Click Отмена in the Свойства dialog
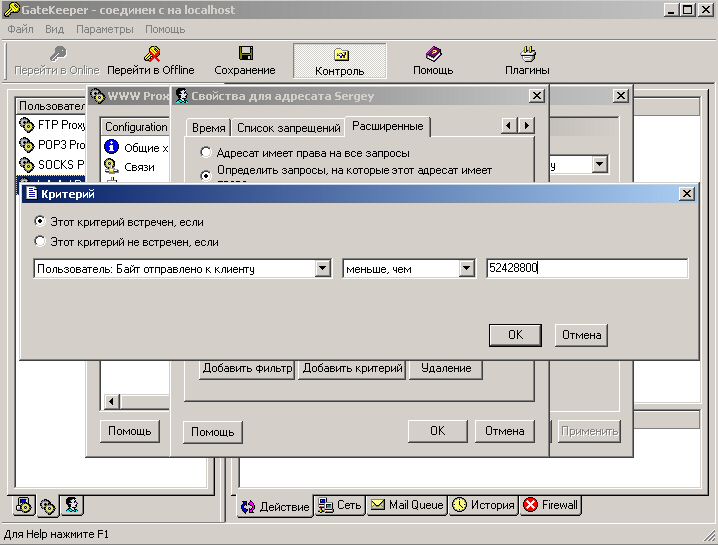This screenshot has height=545, width=718. 505,431
